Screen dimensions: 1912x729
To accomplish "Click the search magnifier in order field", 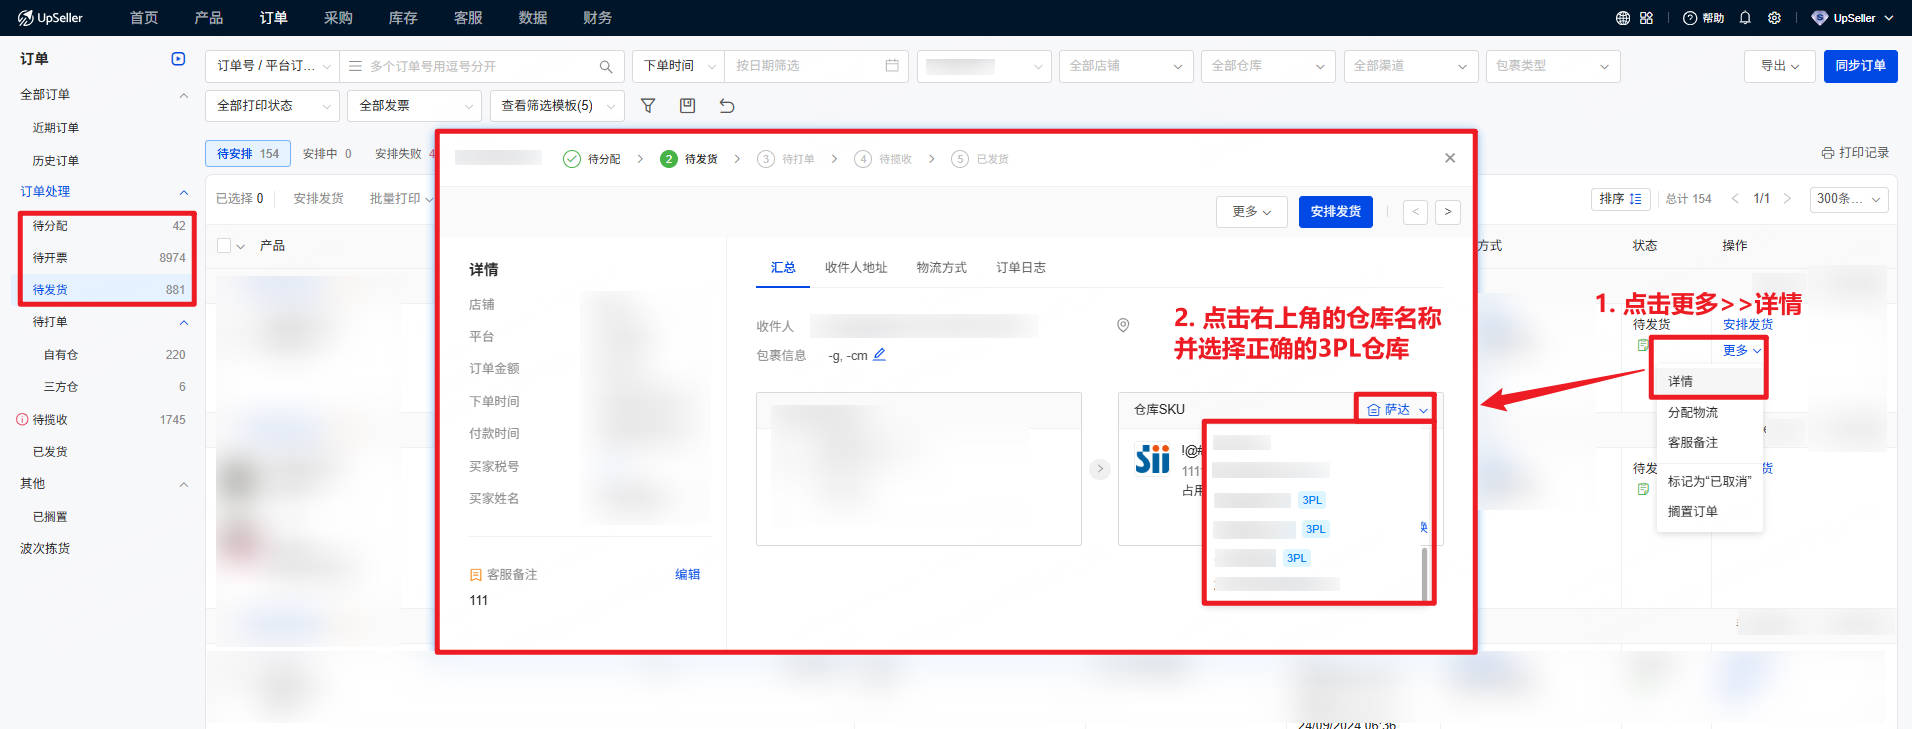I will 605,67.
